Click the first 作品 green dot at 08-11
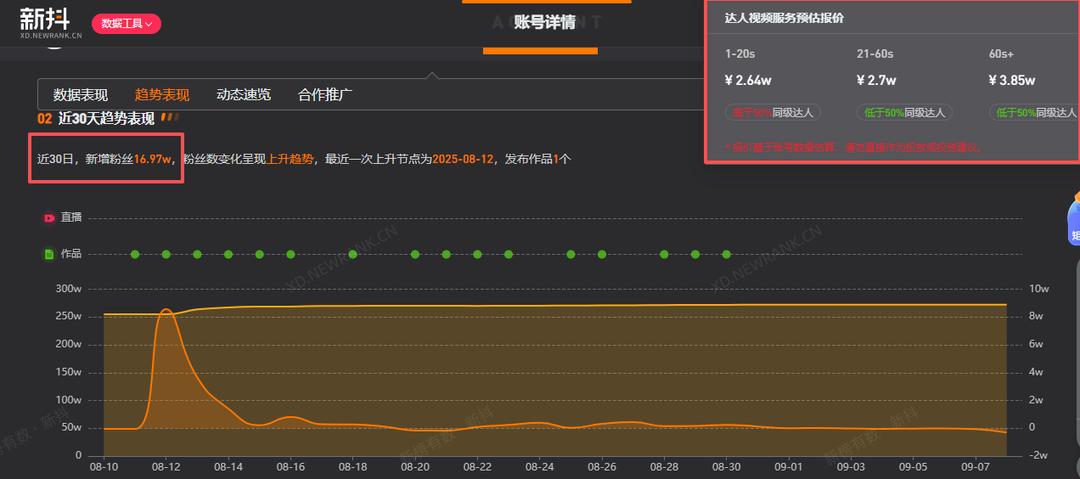 135,254
